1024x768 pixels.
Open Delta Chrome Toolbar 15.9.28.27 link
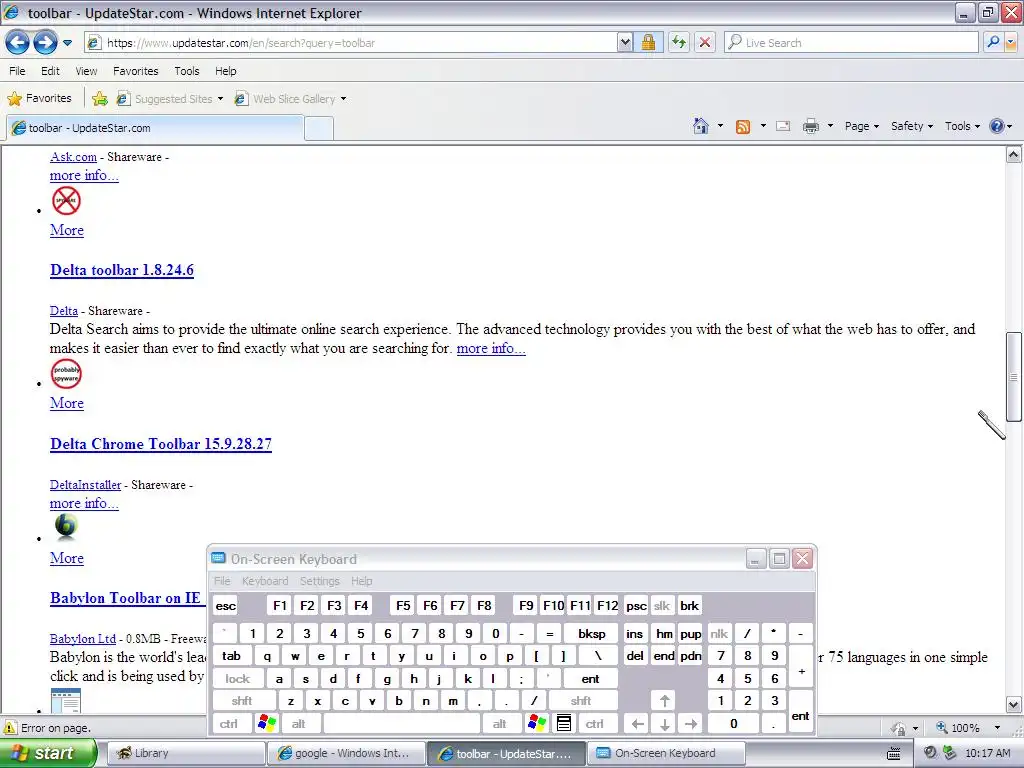tap(161, 444)
